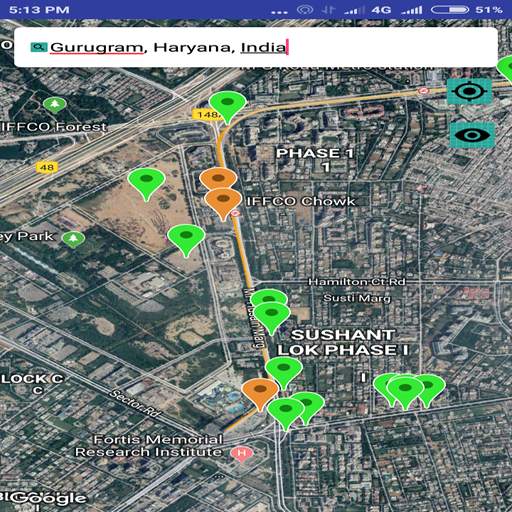The height and width of the screenshot is (512, 512).
Task: Click the Susti Marg road label
Action: tap(357, 298)
